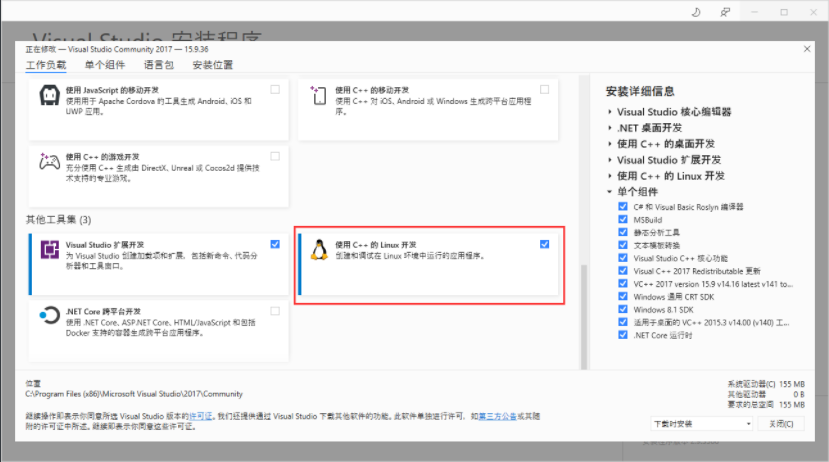Screen dimensions: 829x462
Task: Open the 许可证 license link
Action: coord(200,417)
